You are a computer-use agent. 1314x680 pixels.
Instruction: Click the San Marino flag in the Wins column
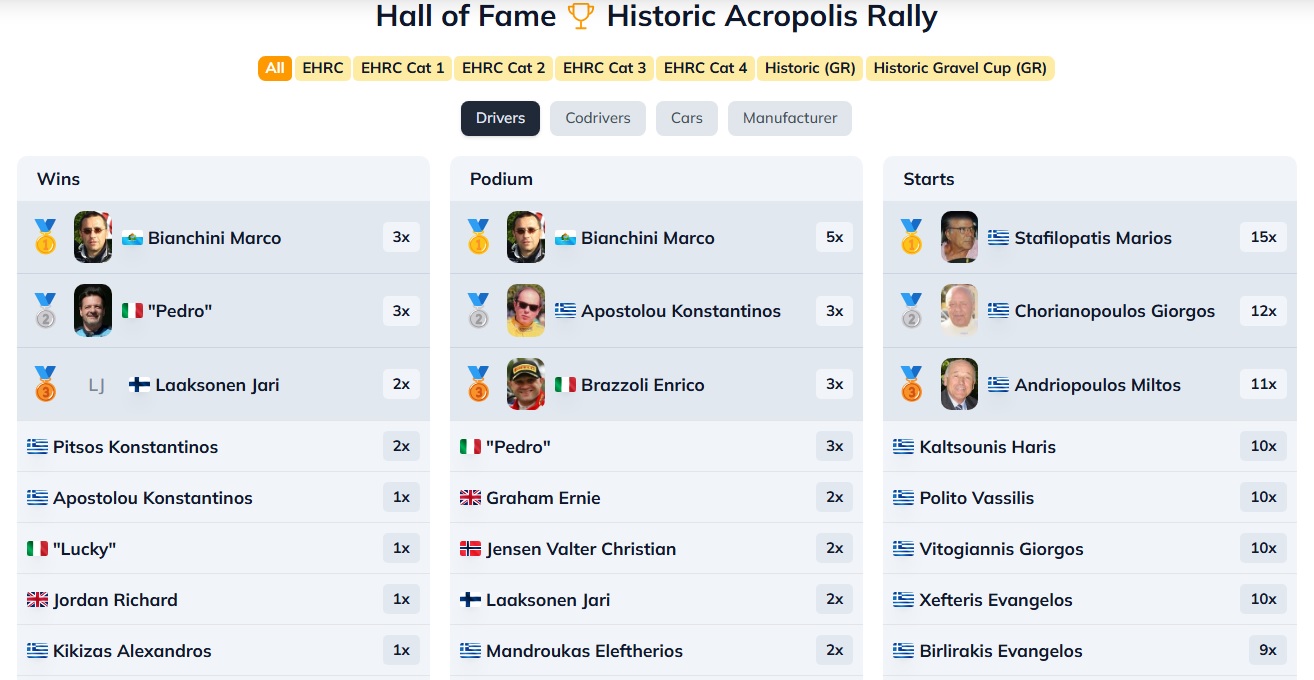coord(132,238)
